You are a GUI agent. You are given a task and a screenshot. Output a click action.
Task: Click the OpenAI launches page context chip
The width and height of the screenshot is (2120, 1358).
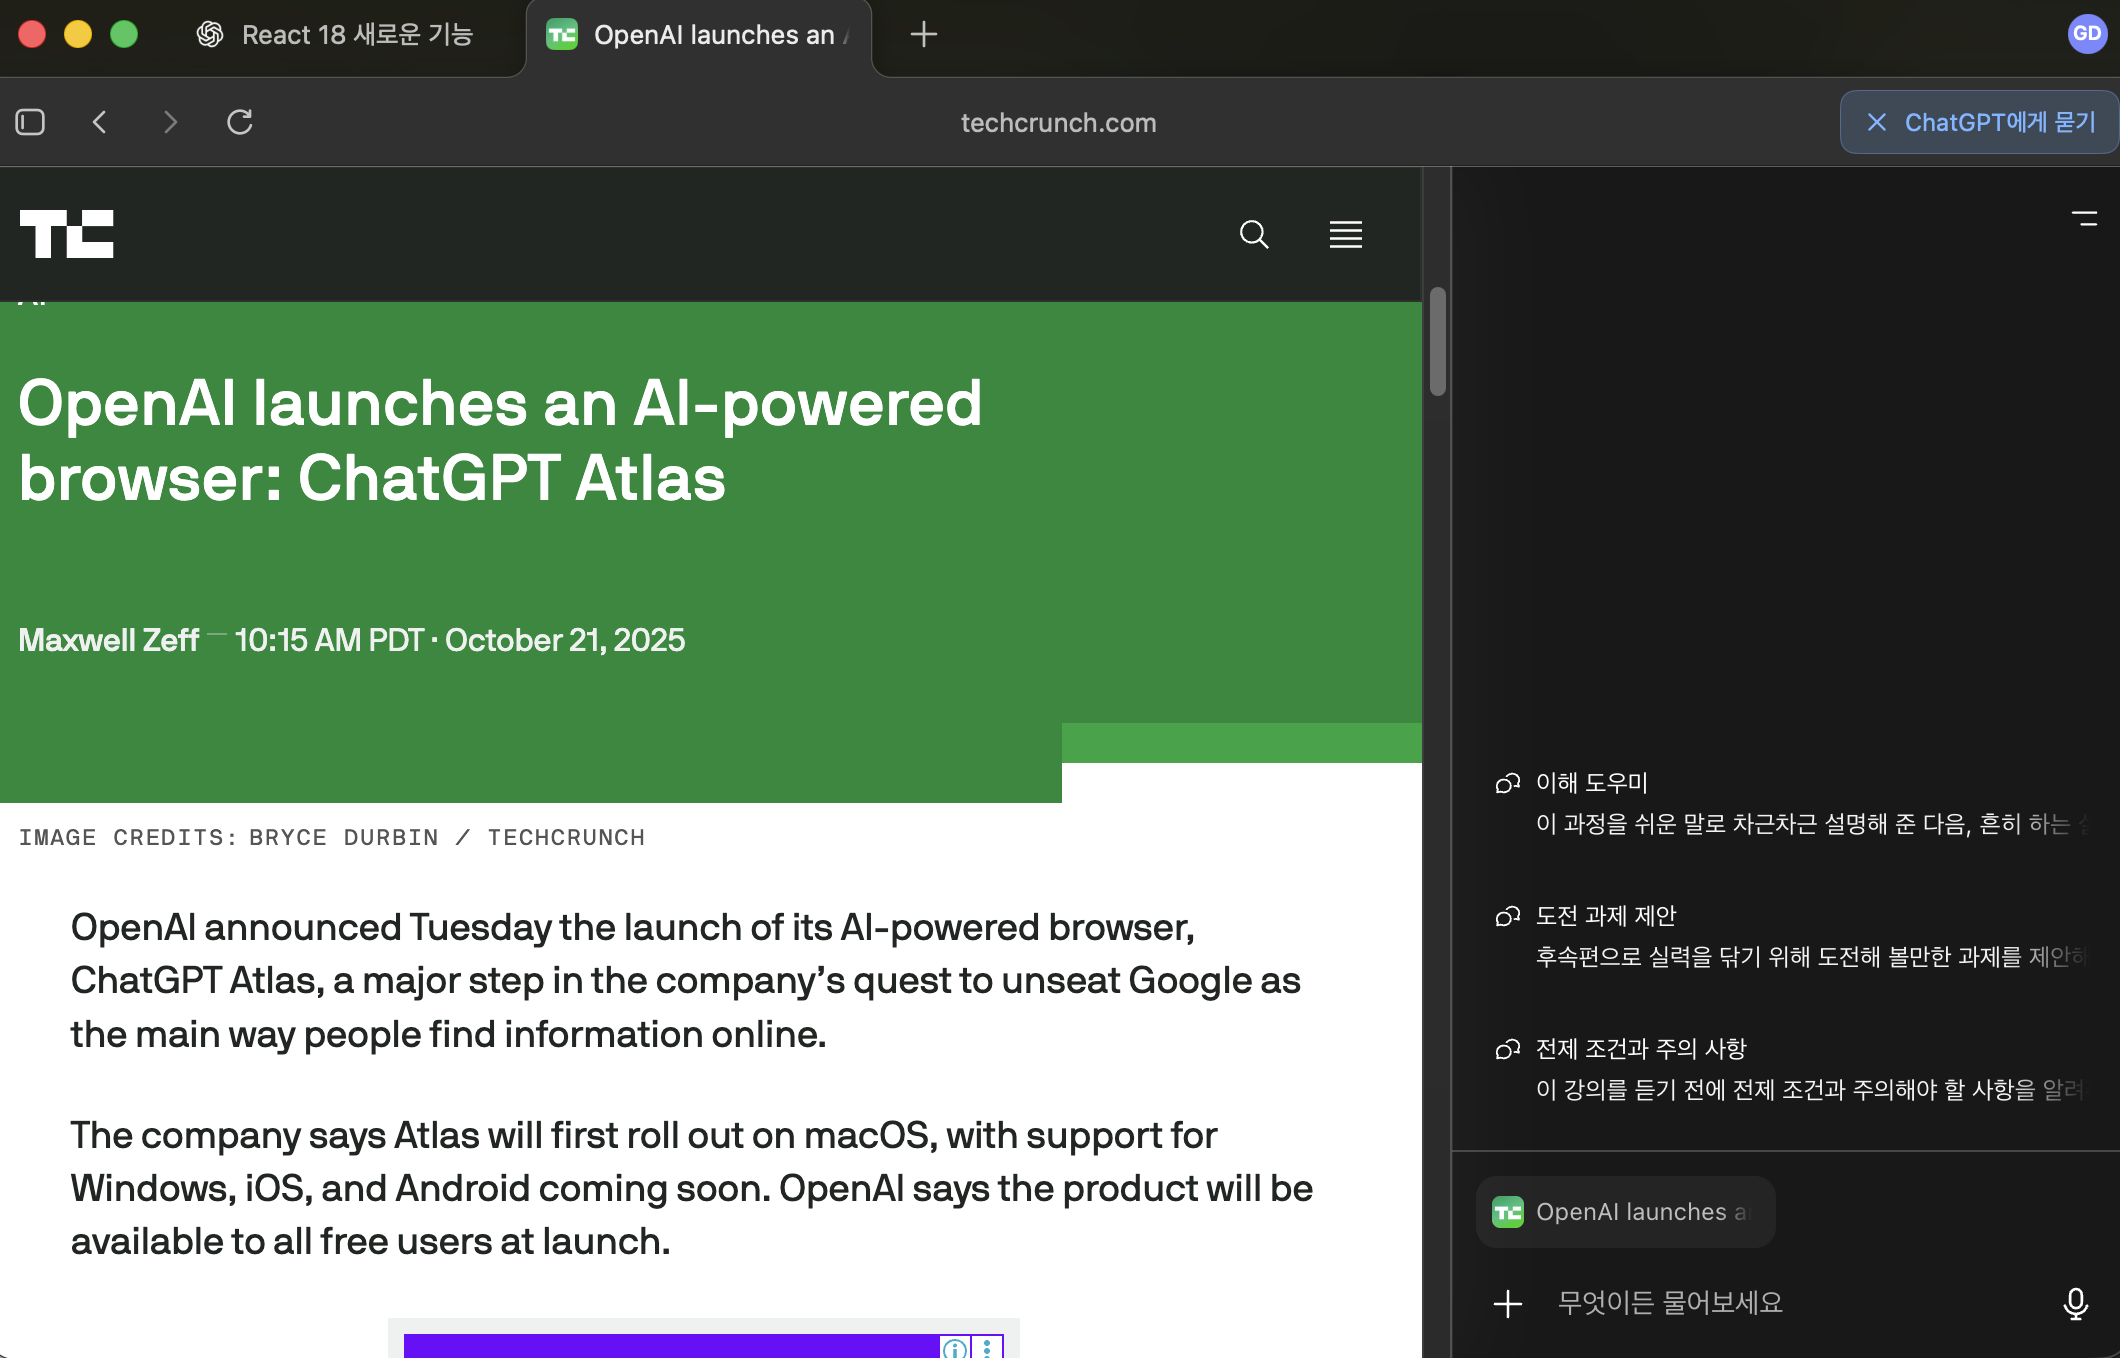click(1626, 1212)
